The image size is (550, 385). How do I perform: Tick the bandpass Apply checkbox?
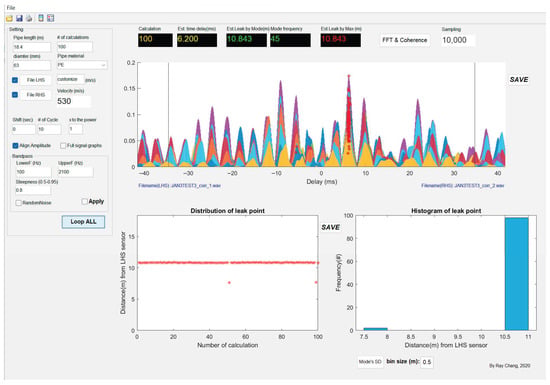pyautogui.click(x=84, y=202)
